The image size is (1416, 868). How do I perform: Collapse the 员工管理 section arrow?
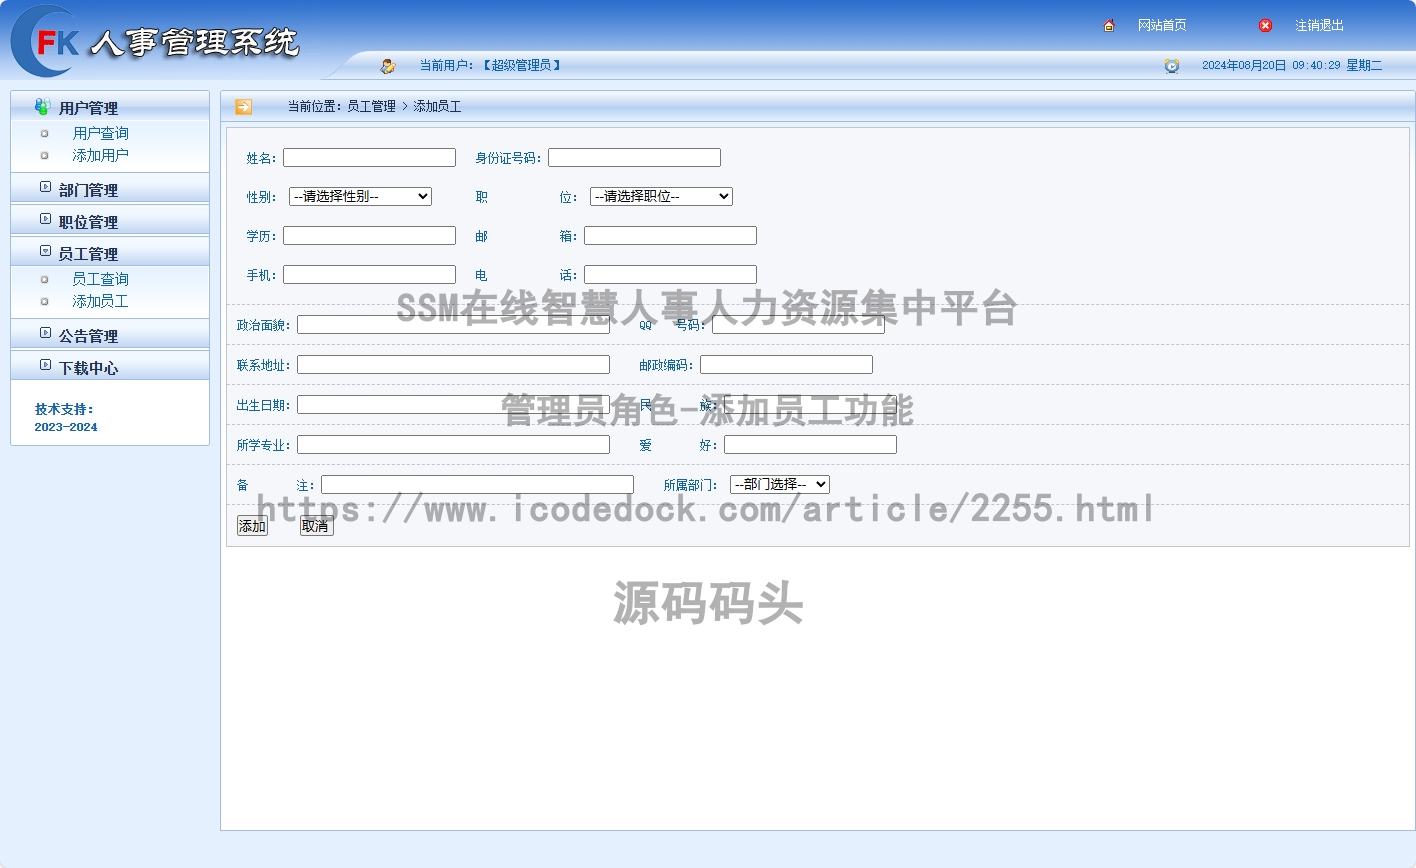tap(45, 251)
